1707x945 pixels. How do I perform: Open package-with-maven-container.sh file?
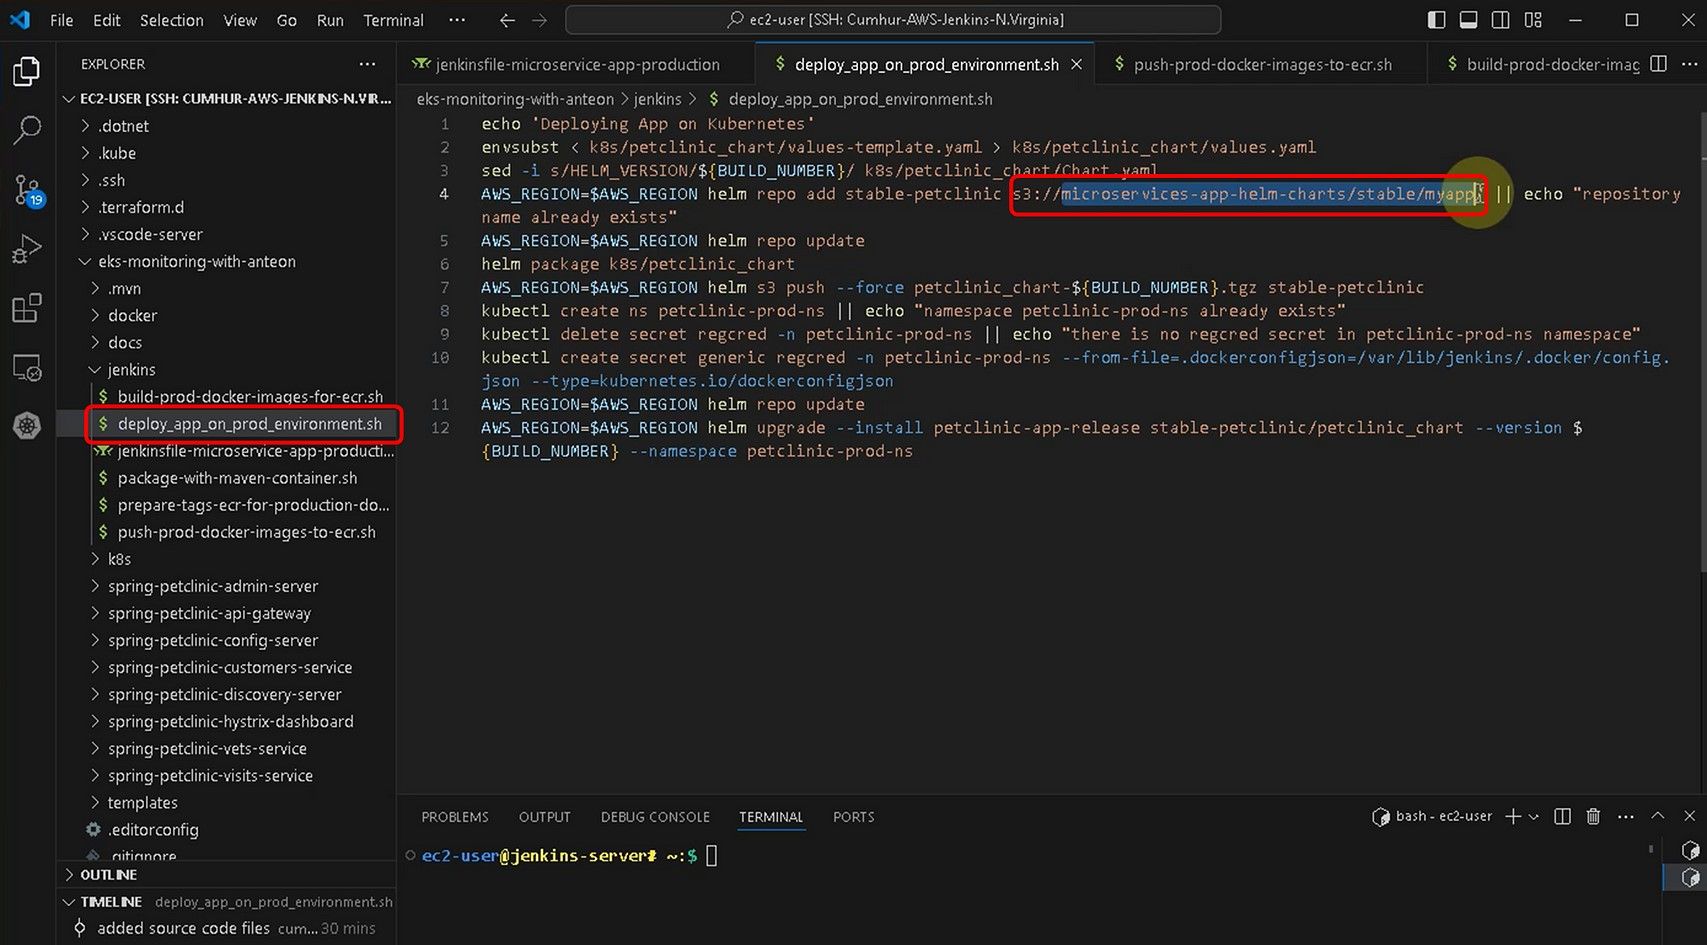tap(237, 478)
